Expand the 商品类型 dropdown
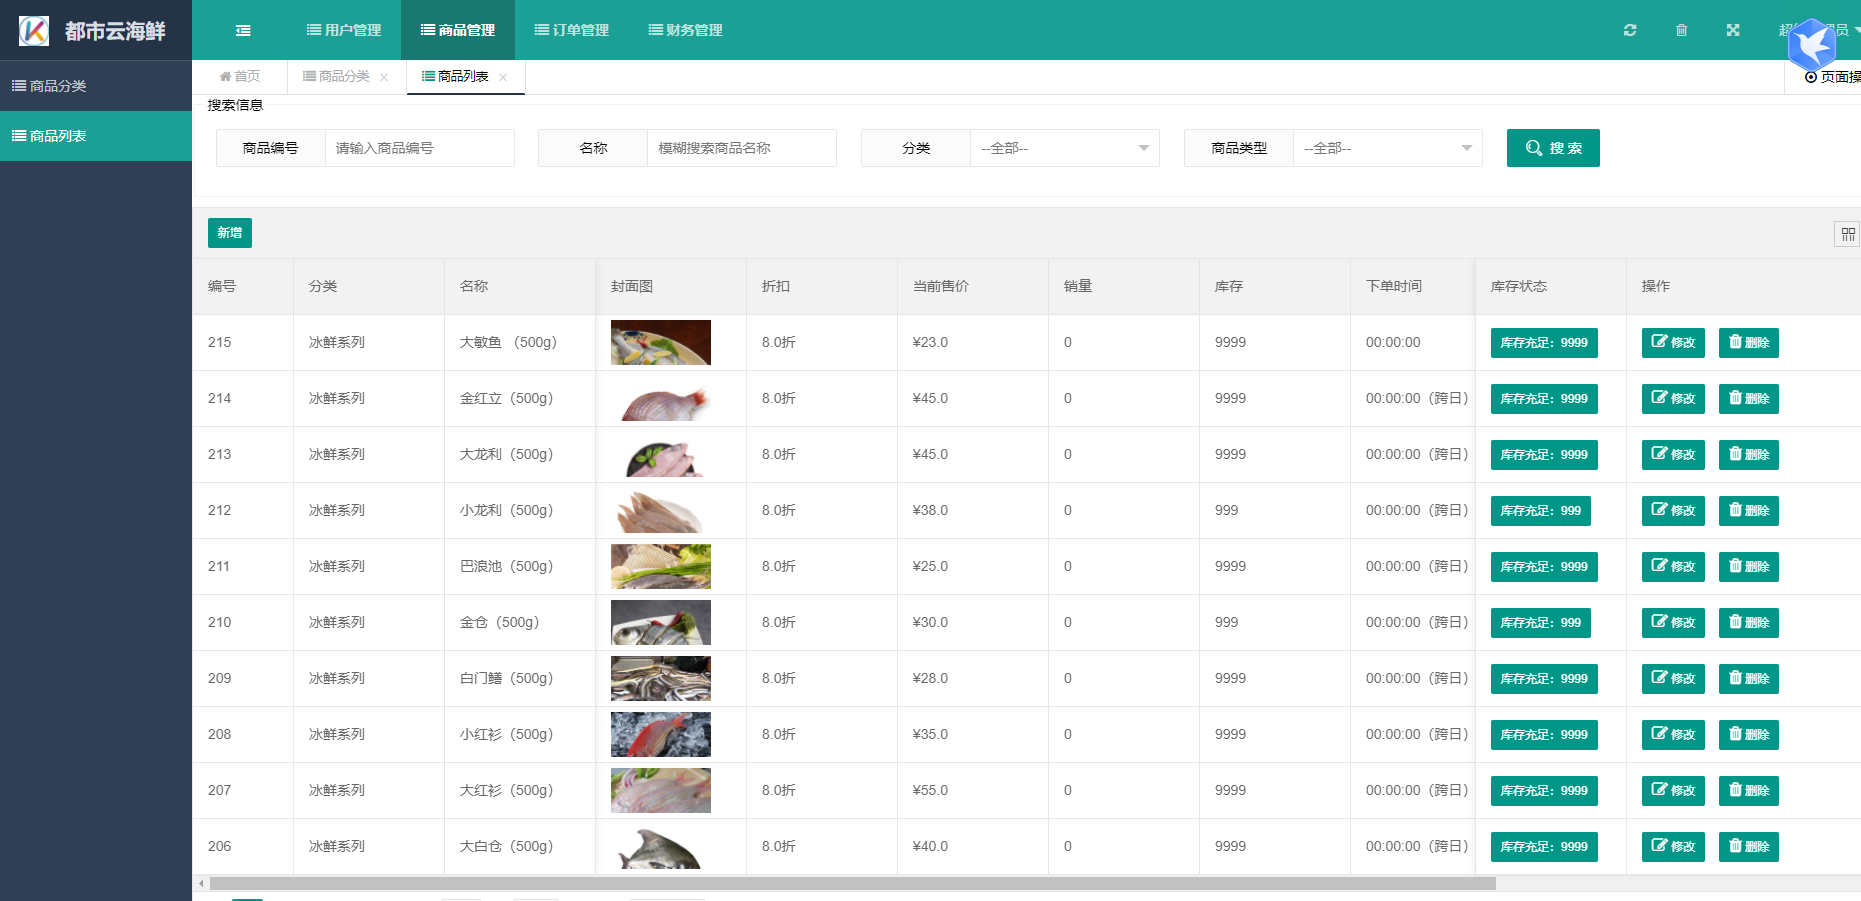 pos(1387,148)
